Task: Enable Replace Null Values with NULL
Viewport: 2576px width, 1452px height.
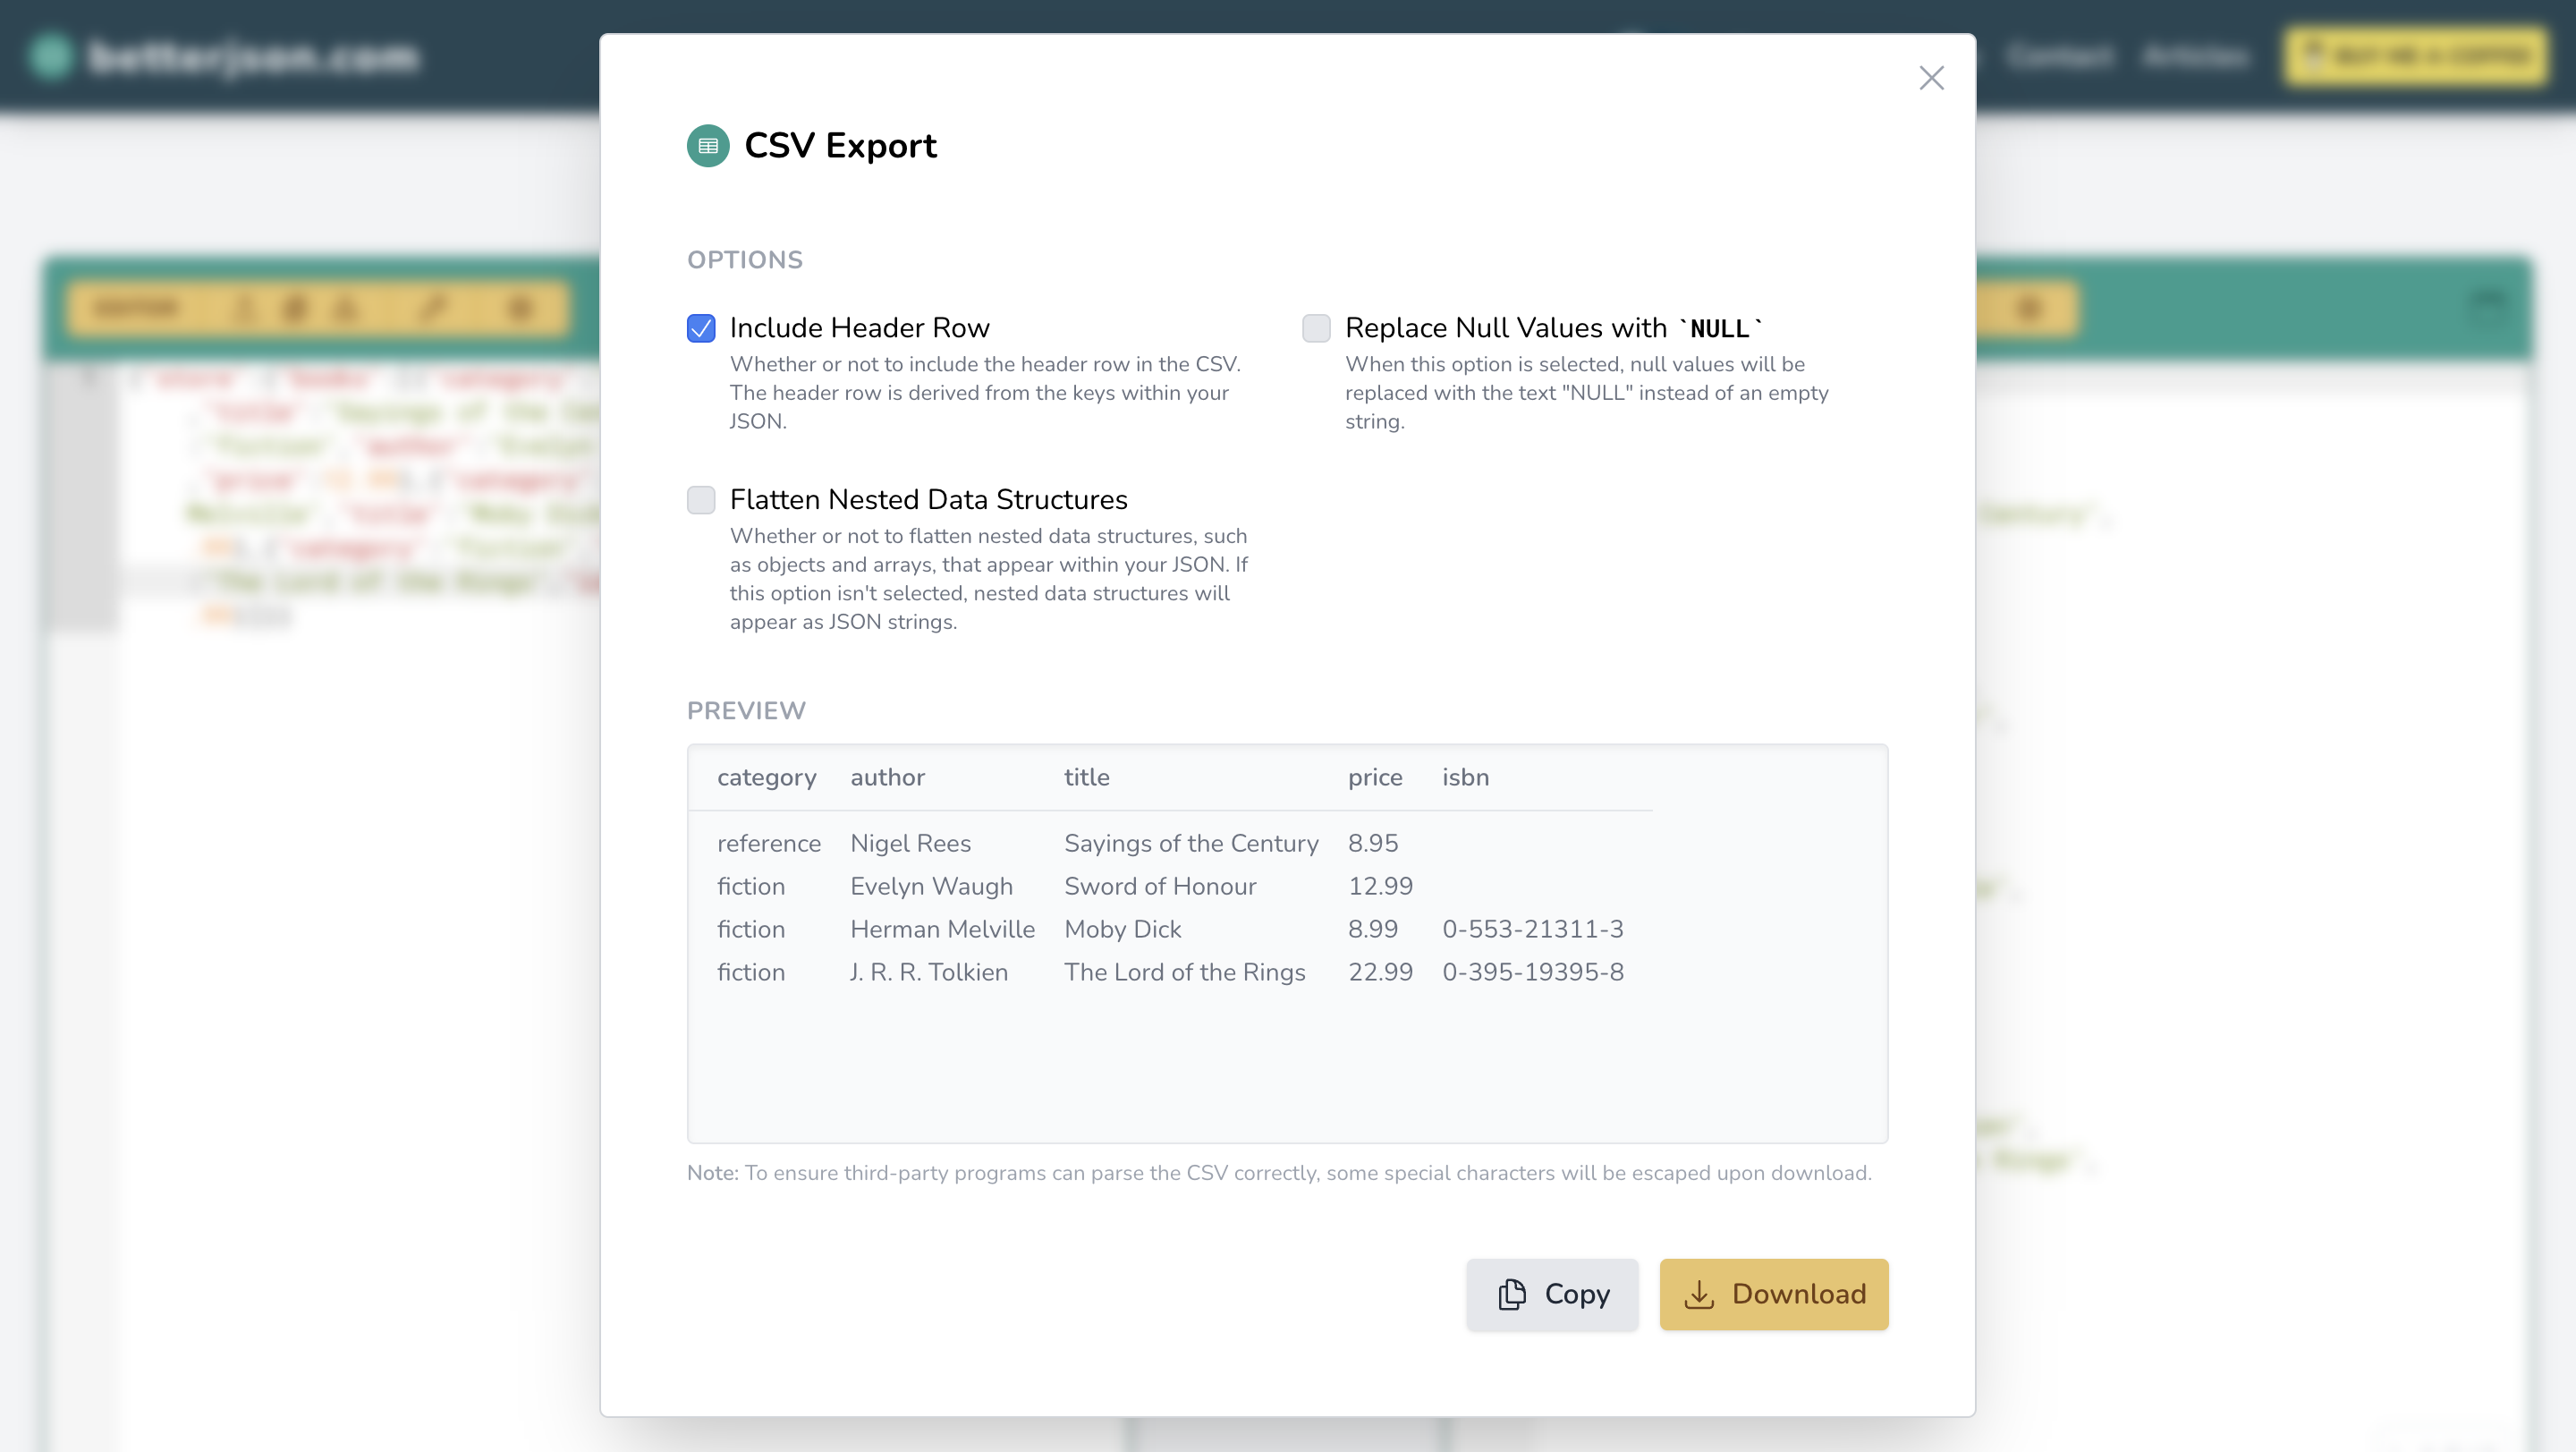Action: 1316,328
